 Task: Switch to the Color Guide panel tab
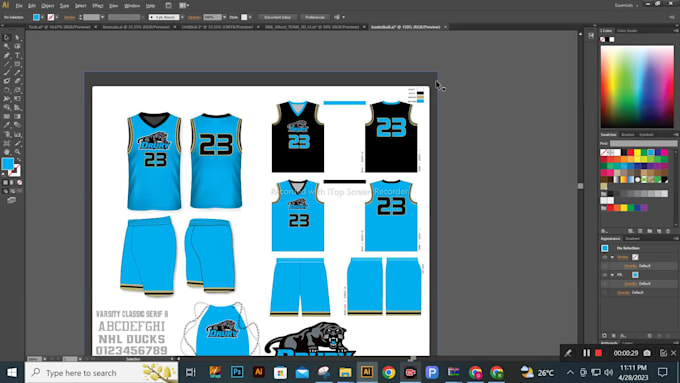[627, 31]
